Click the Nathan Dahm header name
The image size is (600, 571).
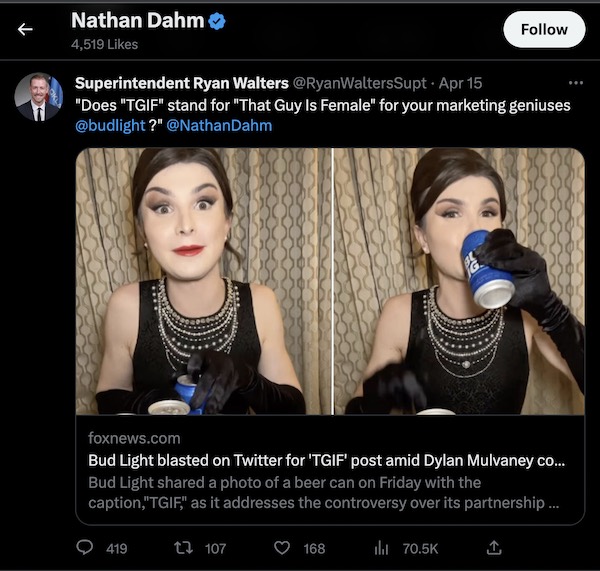coord(137,21)
